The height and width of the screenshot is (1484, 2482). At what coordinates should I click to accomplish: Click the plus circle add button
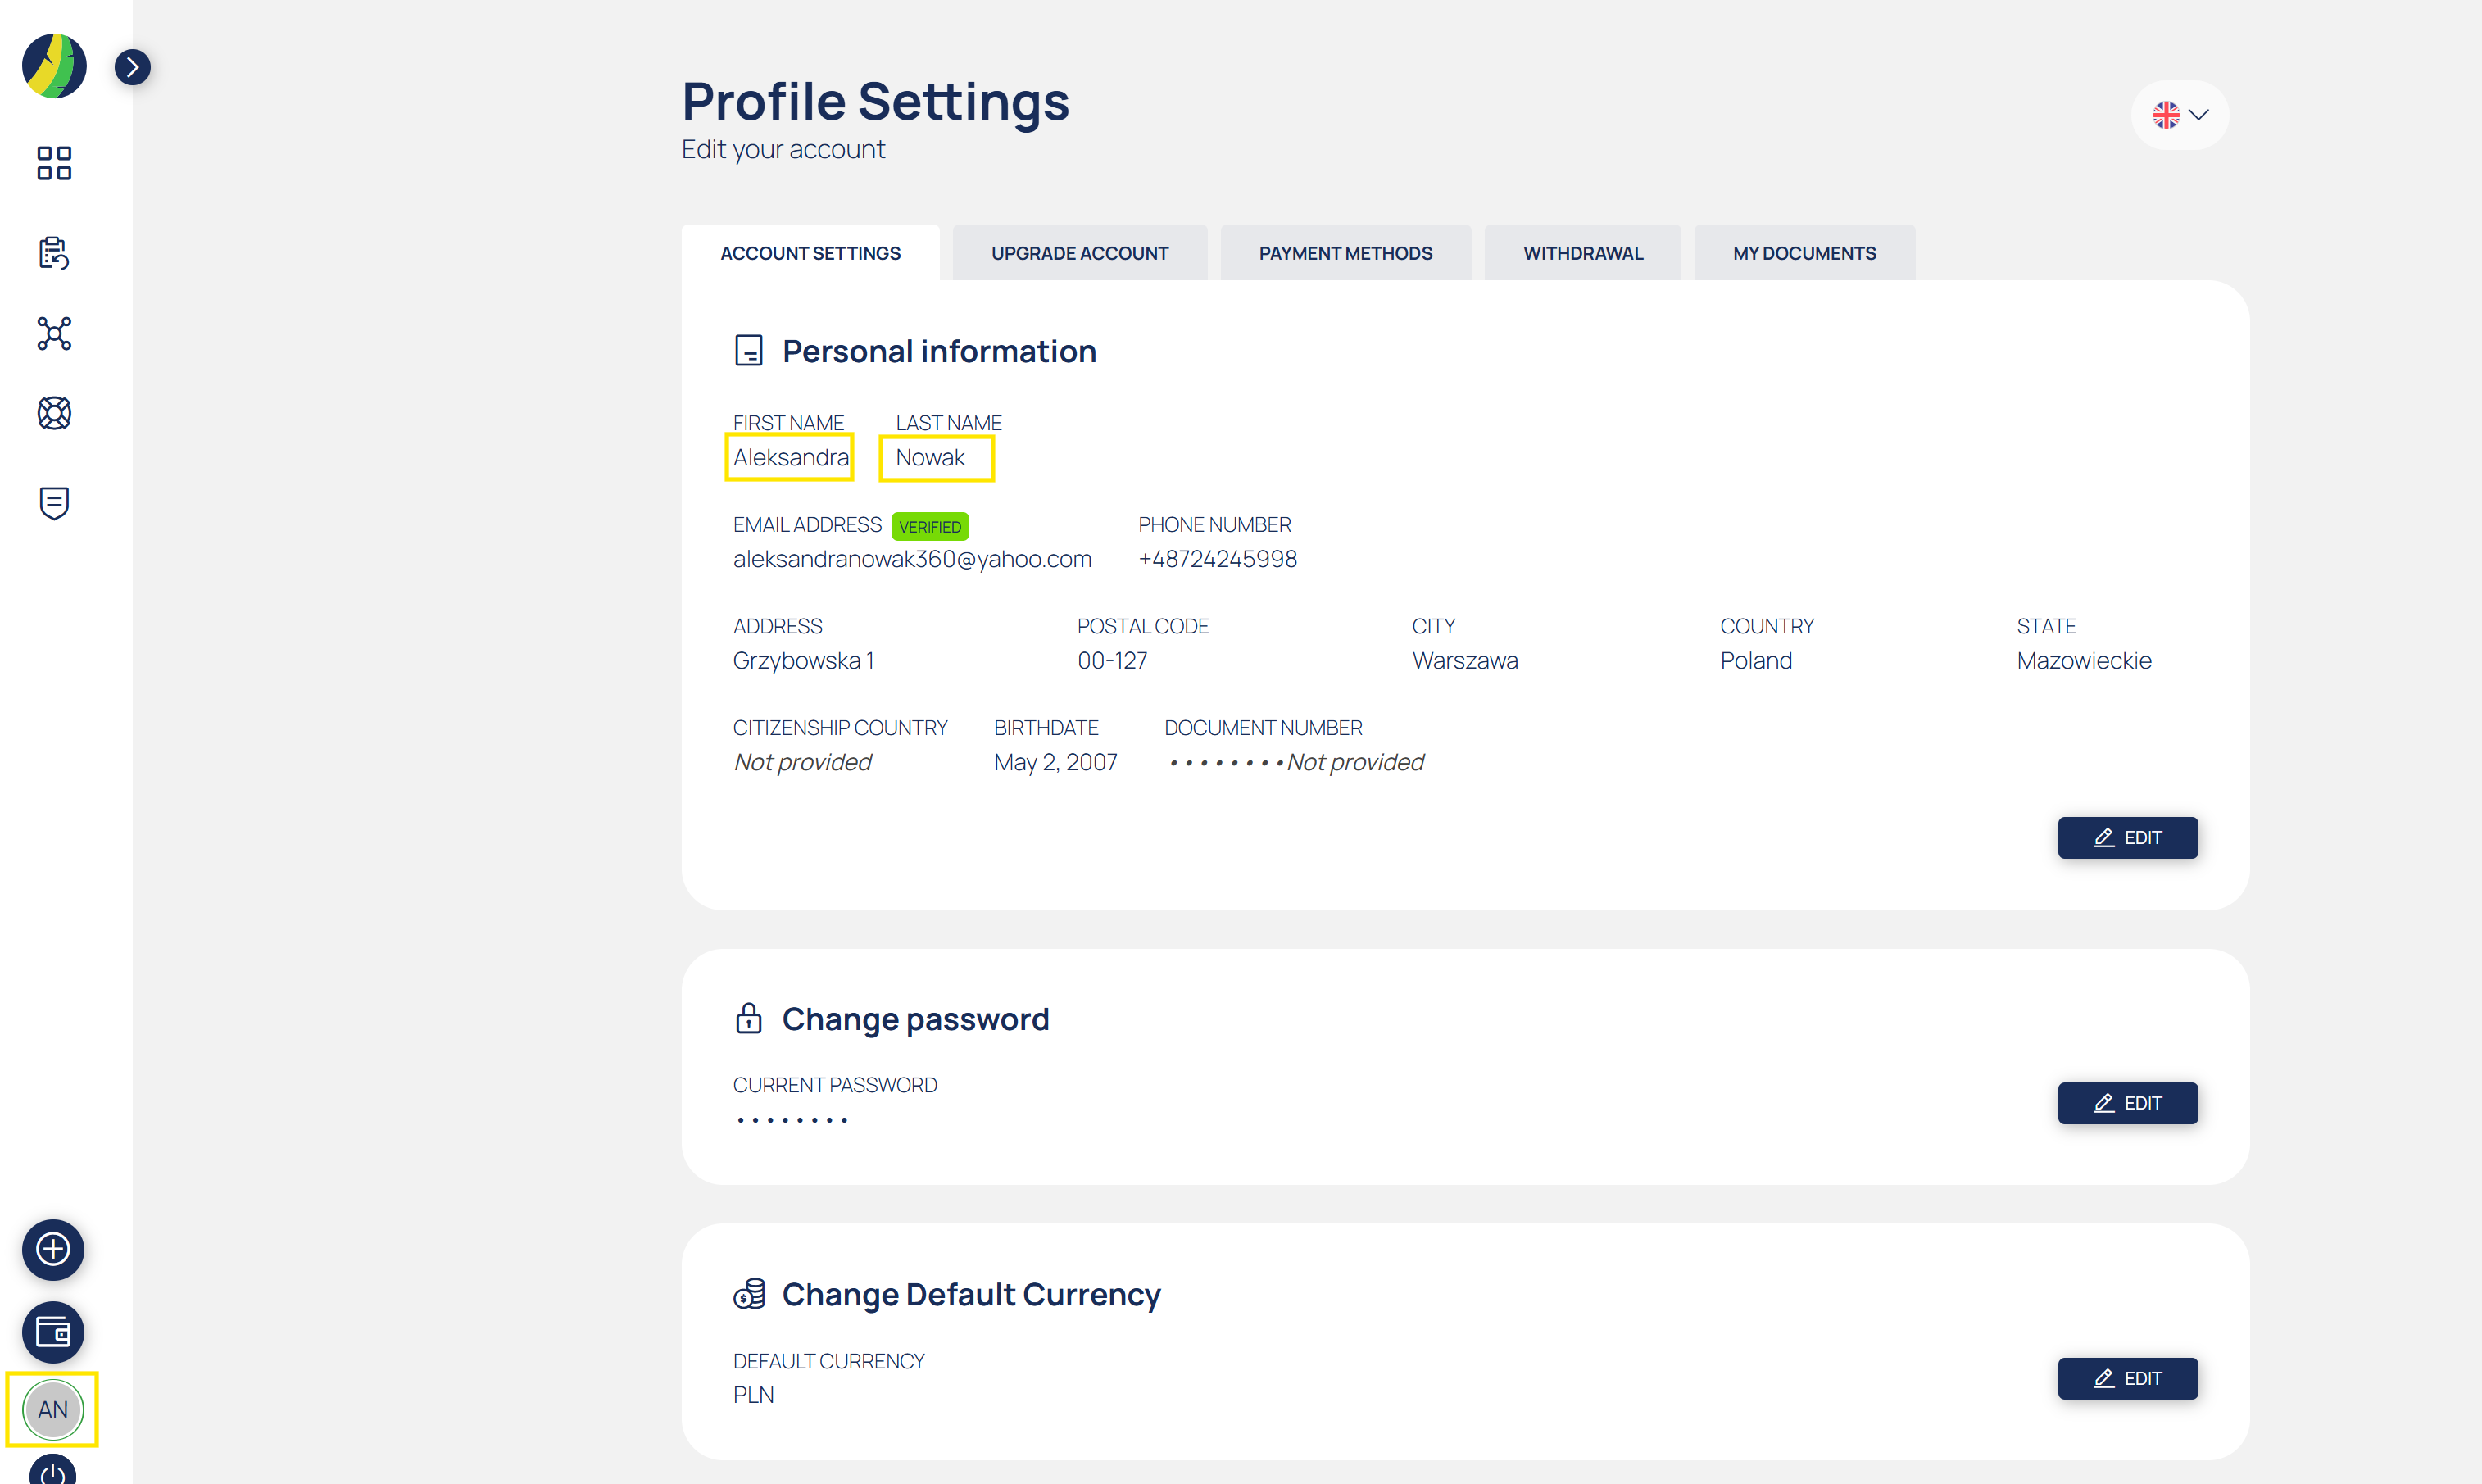point(53,1249)
